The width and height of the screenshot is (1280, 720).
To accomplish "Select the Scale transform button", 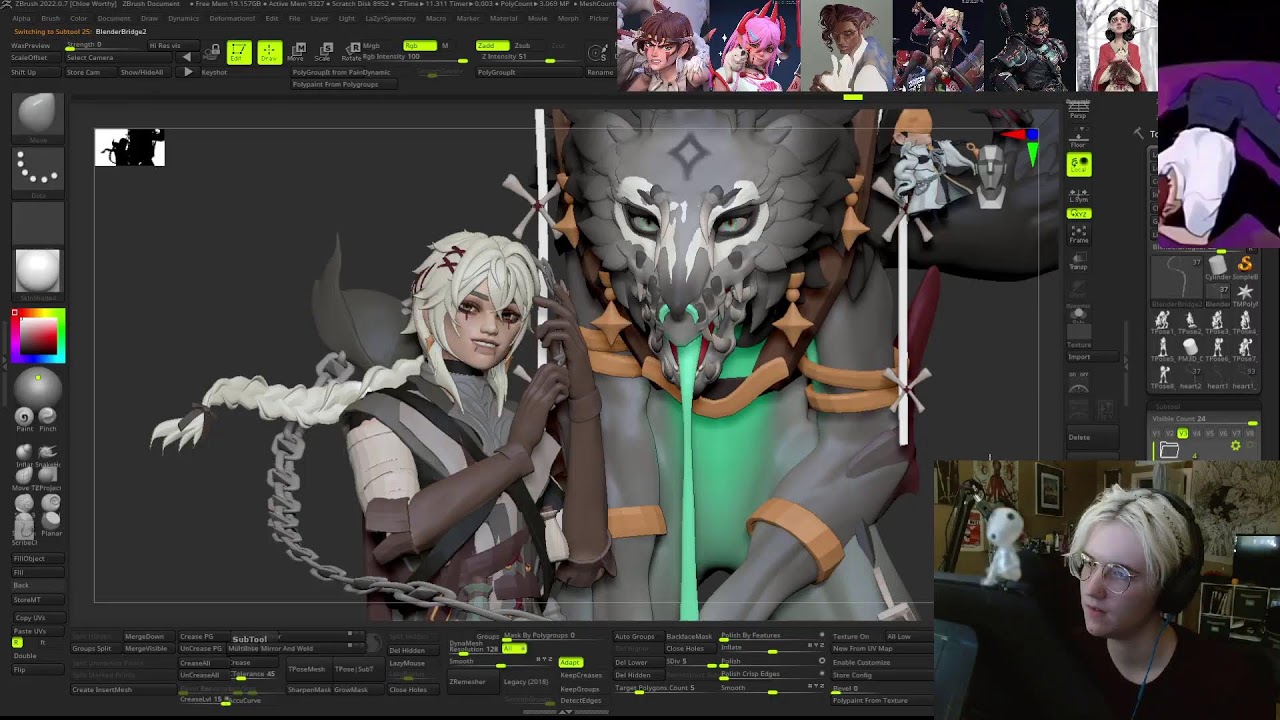I will (323, 53).
